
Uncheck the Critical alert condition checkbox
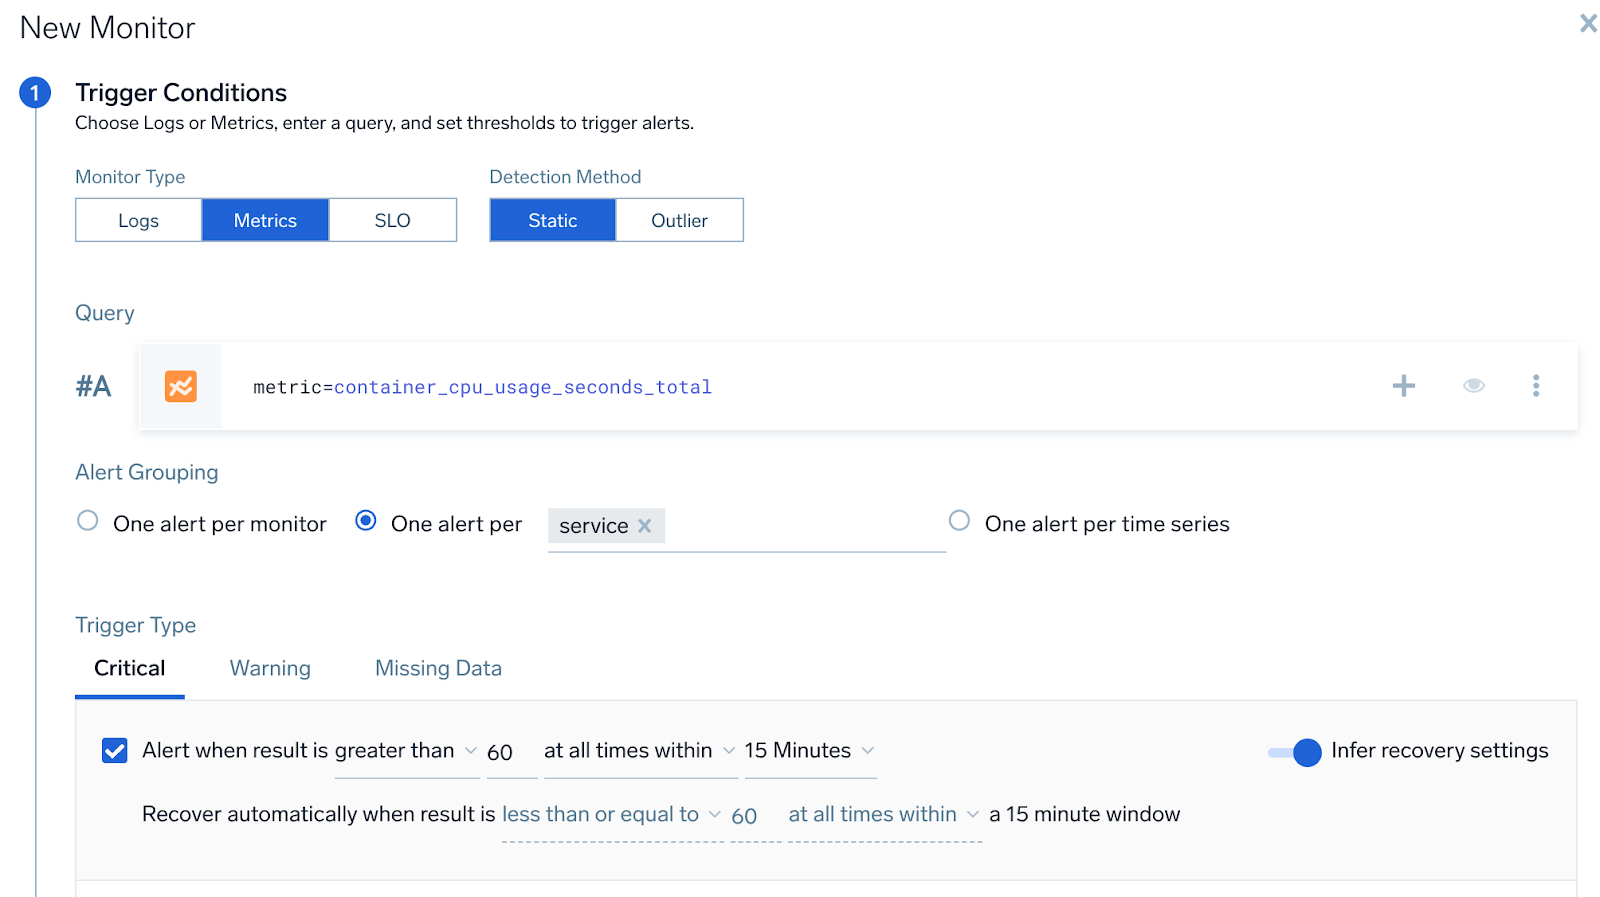(x=115, y=751)
